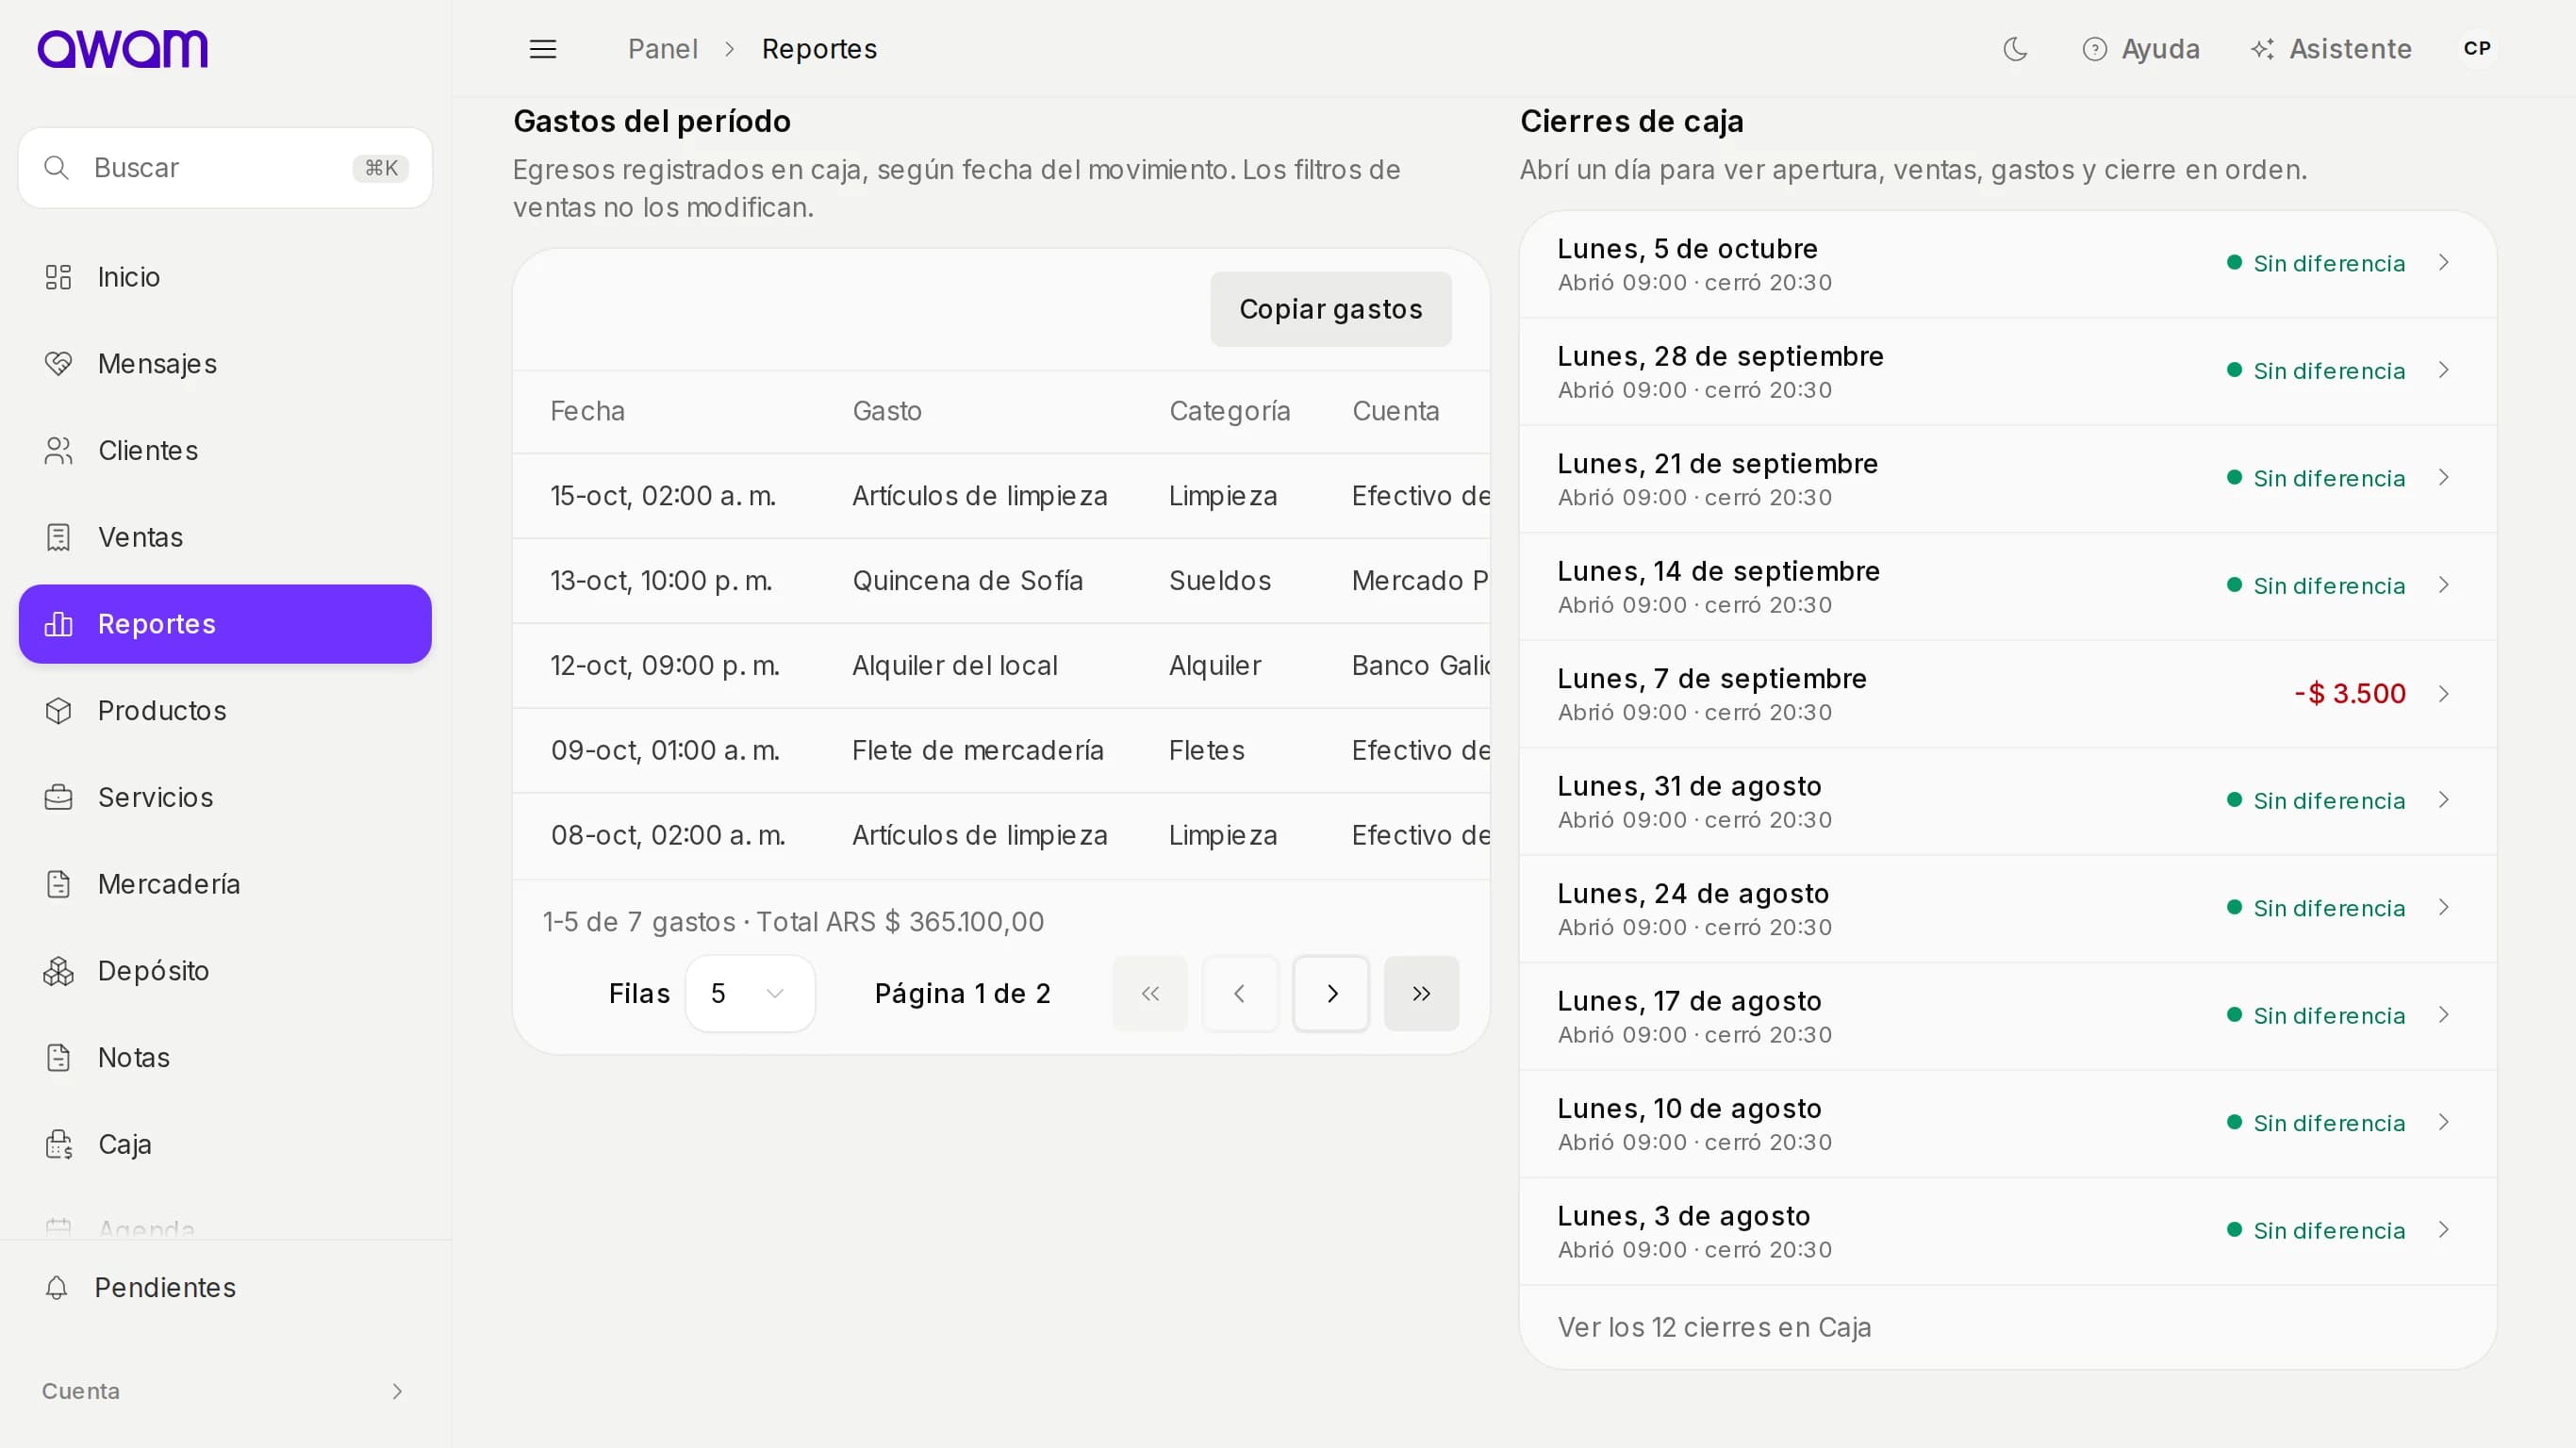Open Clientes in sidebar

tap(225, 451)
